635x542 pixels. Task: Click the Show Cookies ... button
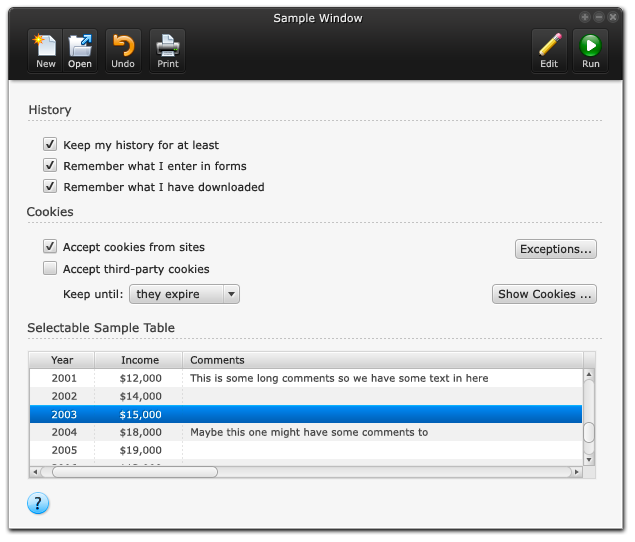point(544,294)
